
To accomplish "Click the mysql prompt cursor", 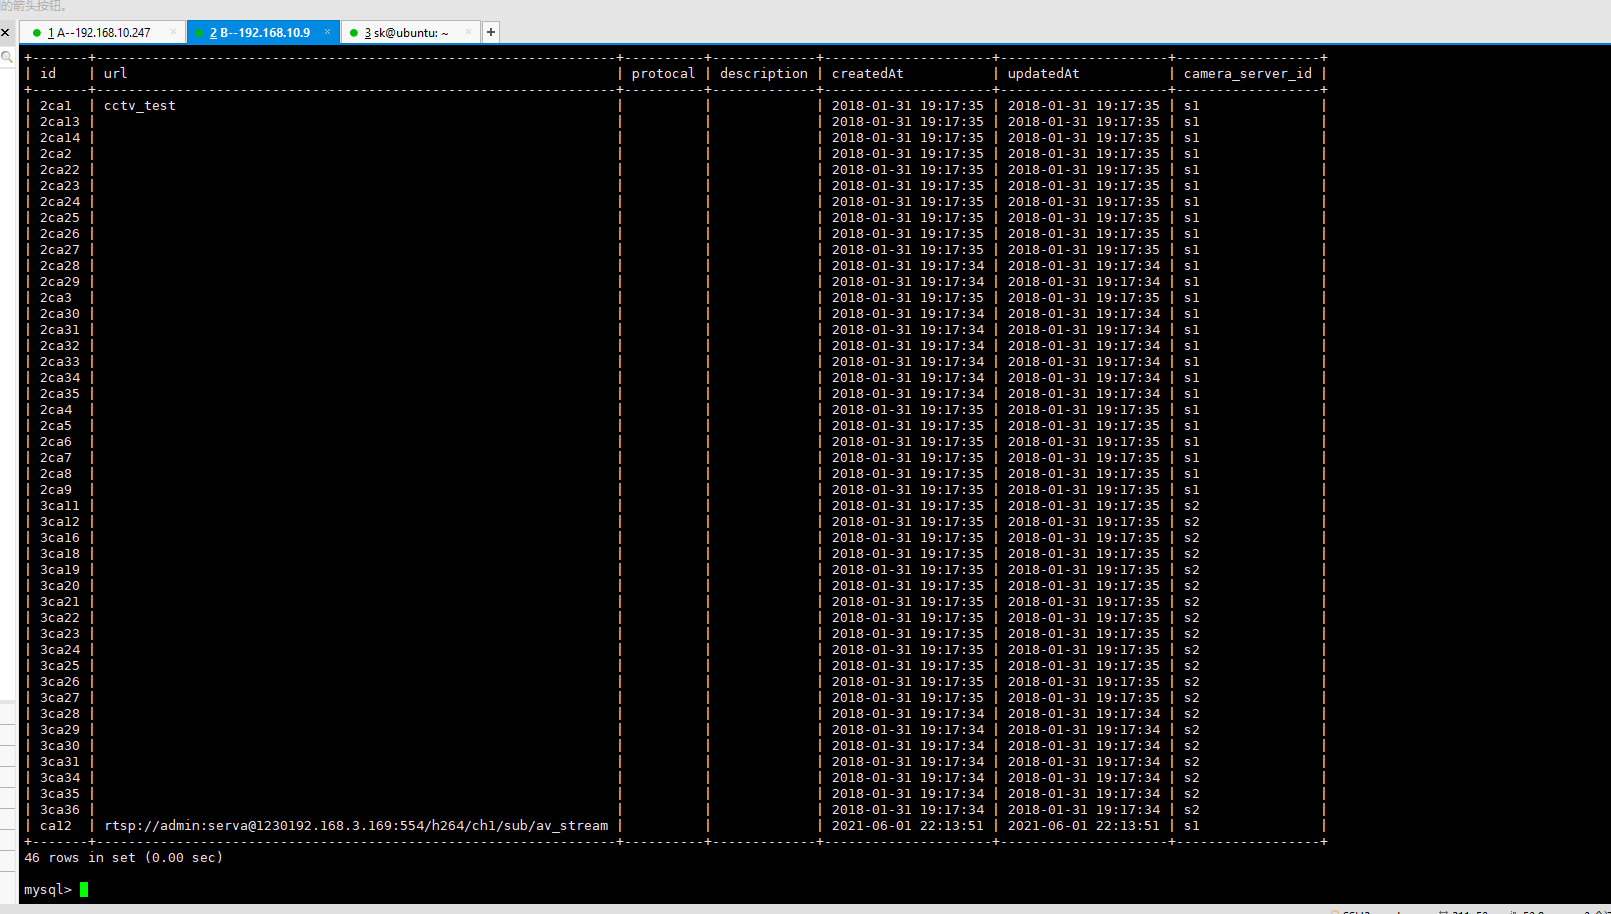I will click(84, 889).
